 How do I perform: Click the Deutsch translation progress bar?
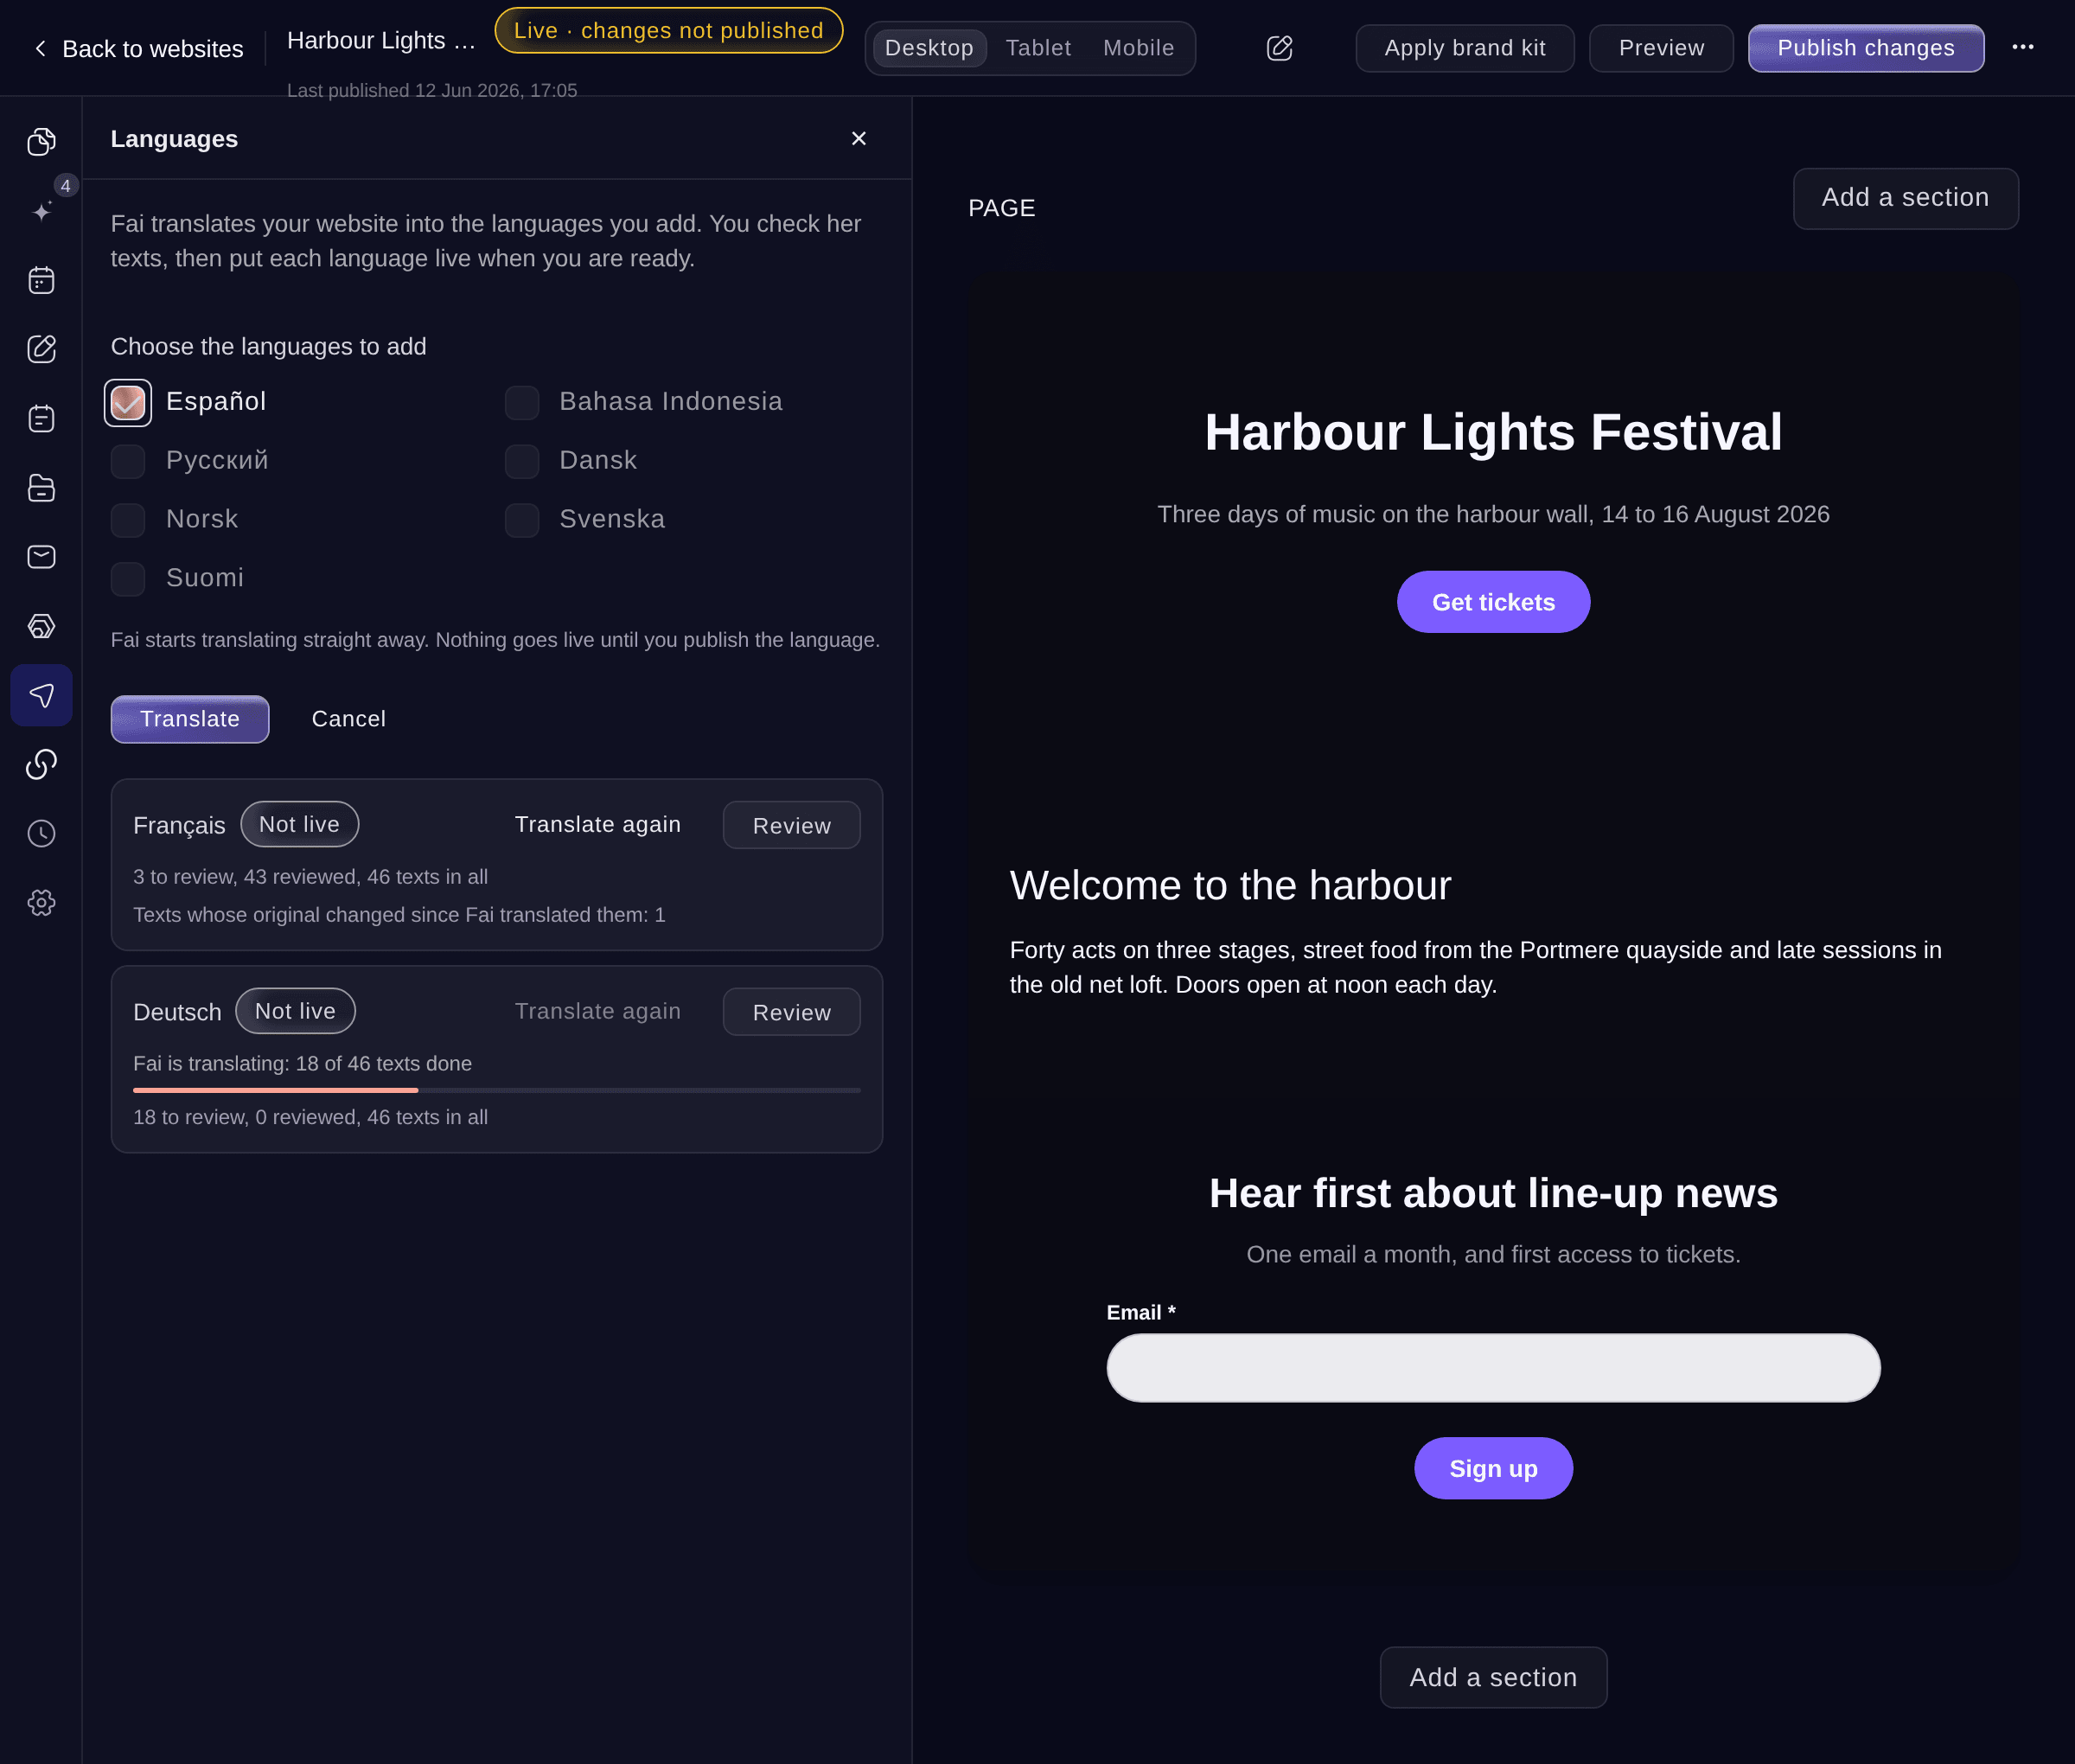496,1090
